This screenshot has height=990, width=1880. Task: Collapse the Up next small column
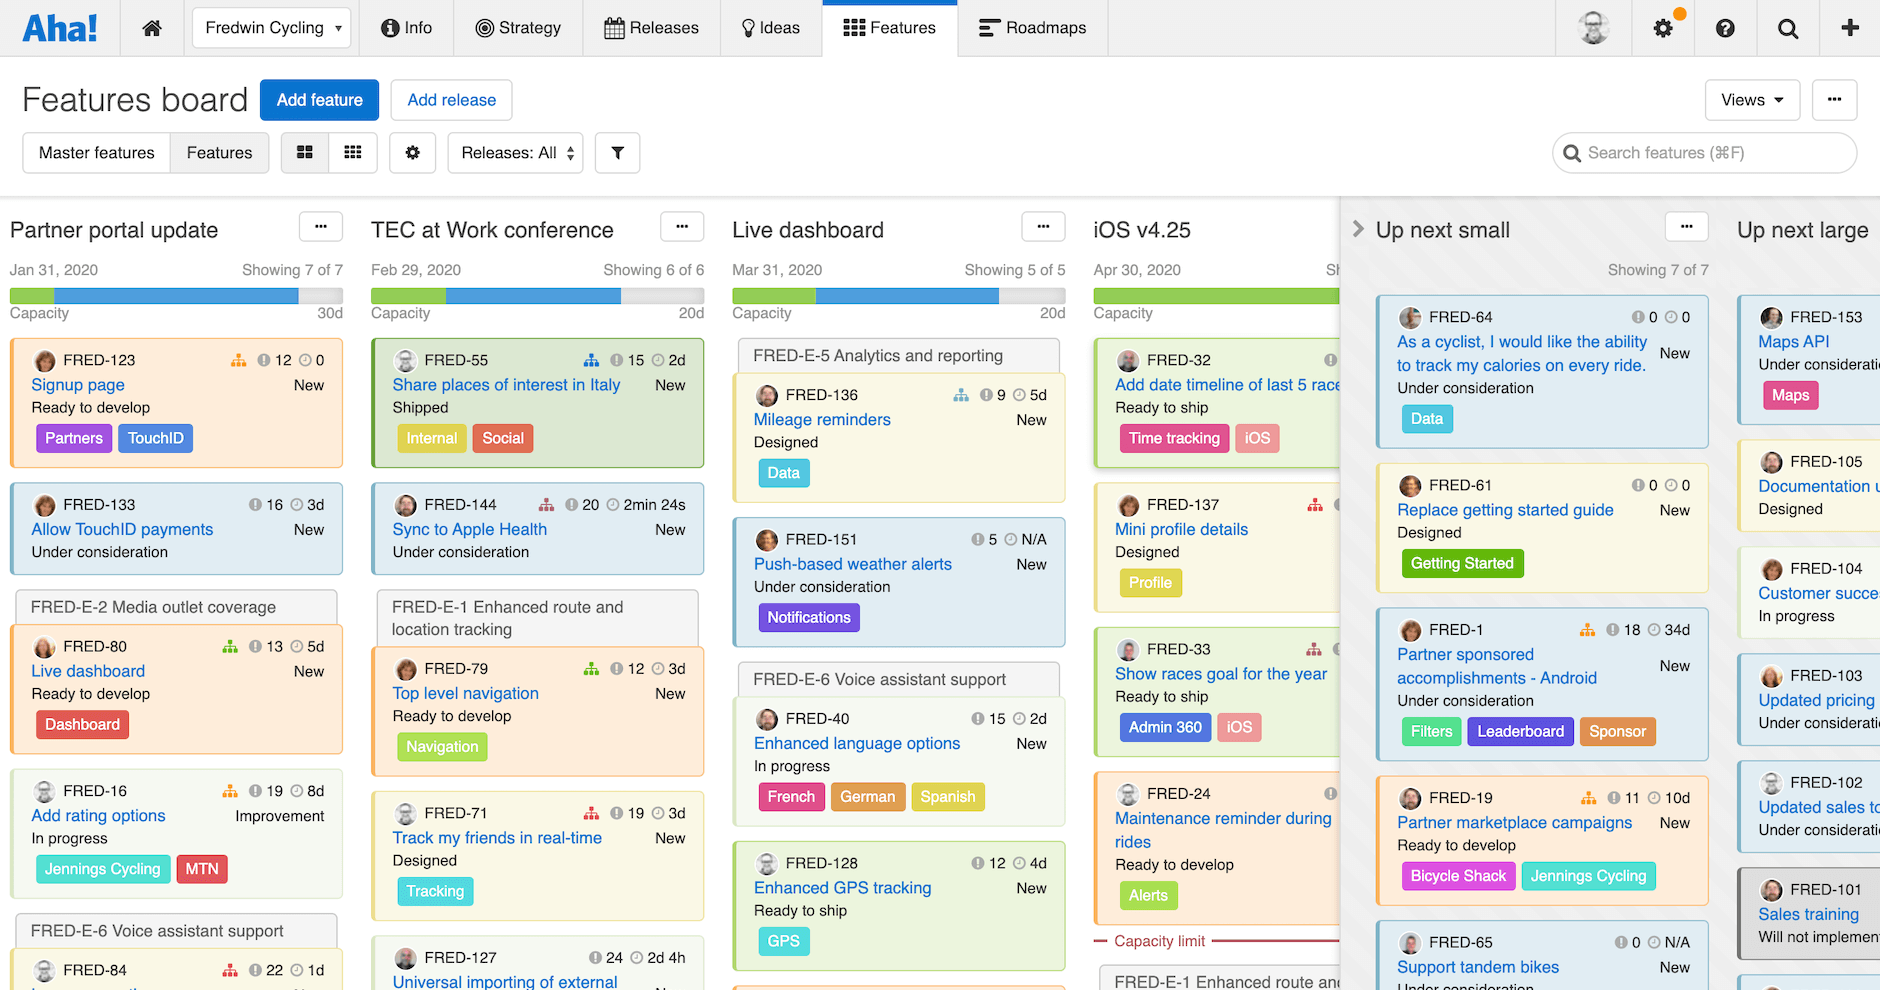click(x=1358, y=228)
